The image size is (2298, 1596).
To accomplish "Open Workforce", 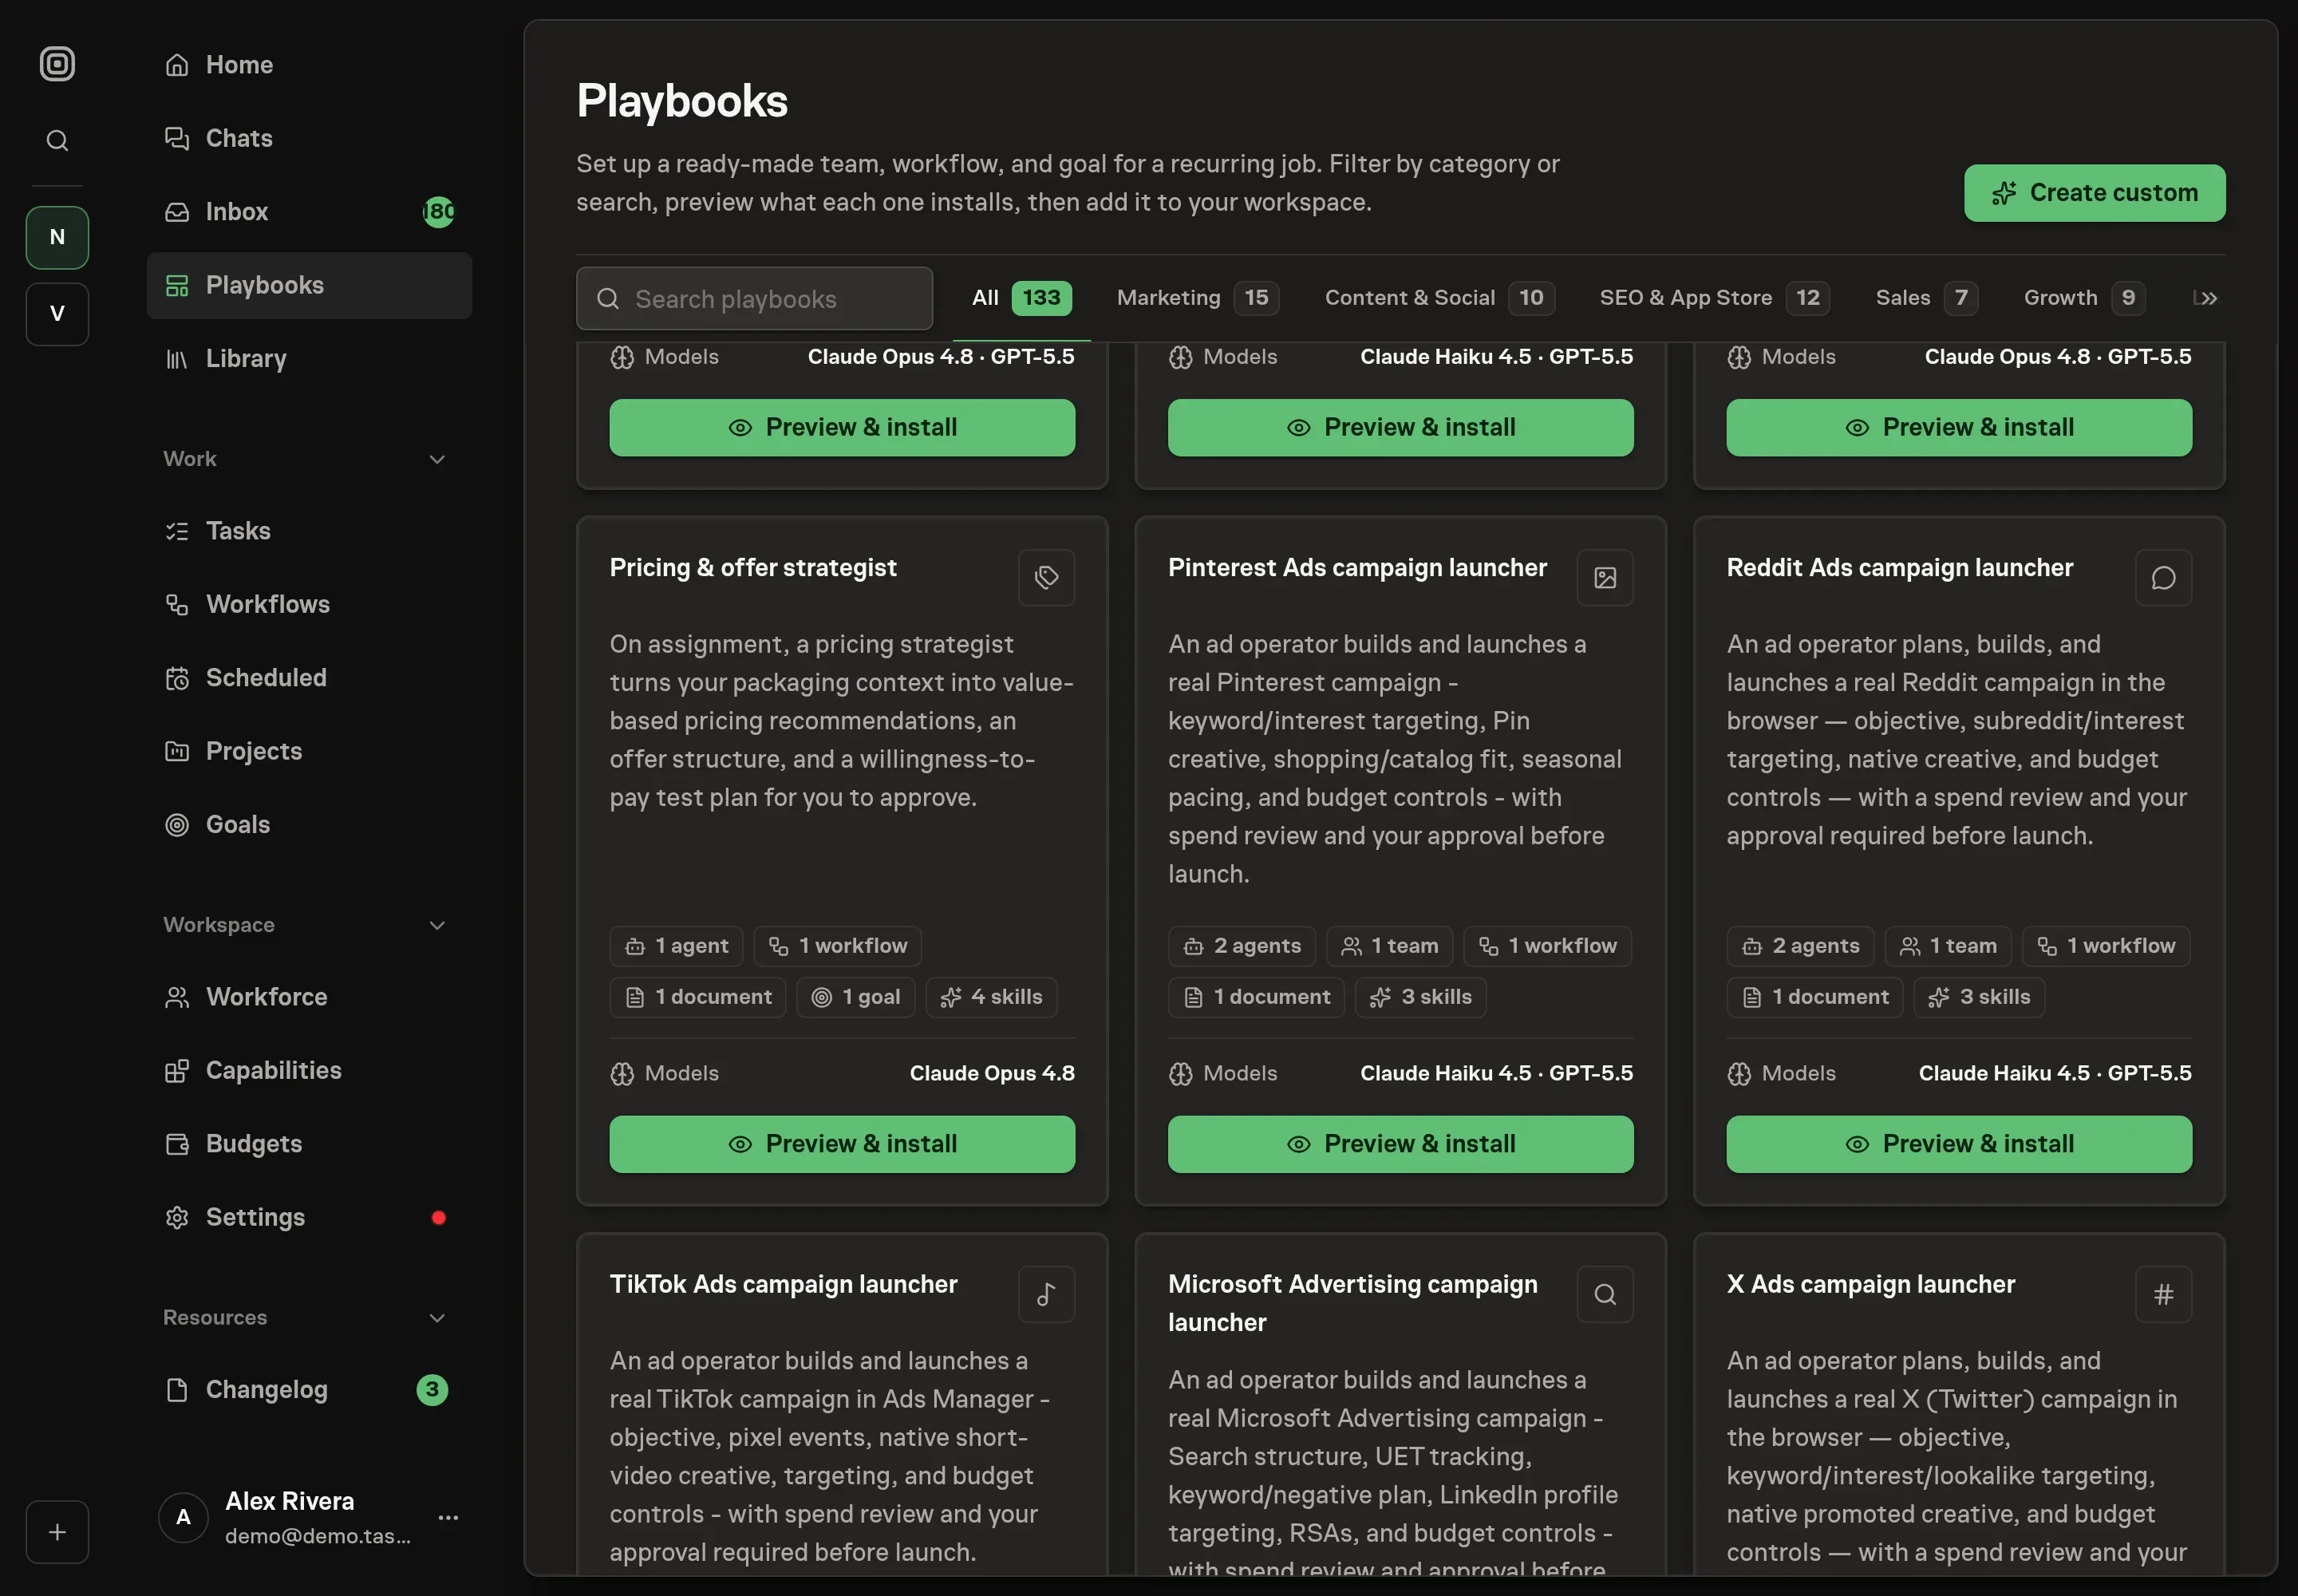I will 309,997.
